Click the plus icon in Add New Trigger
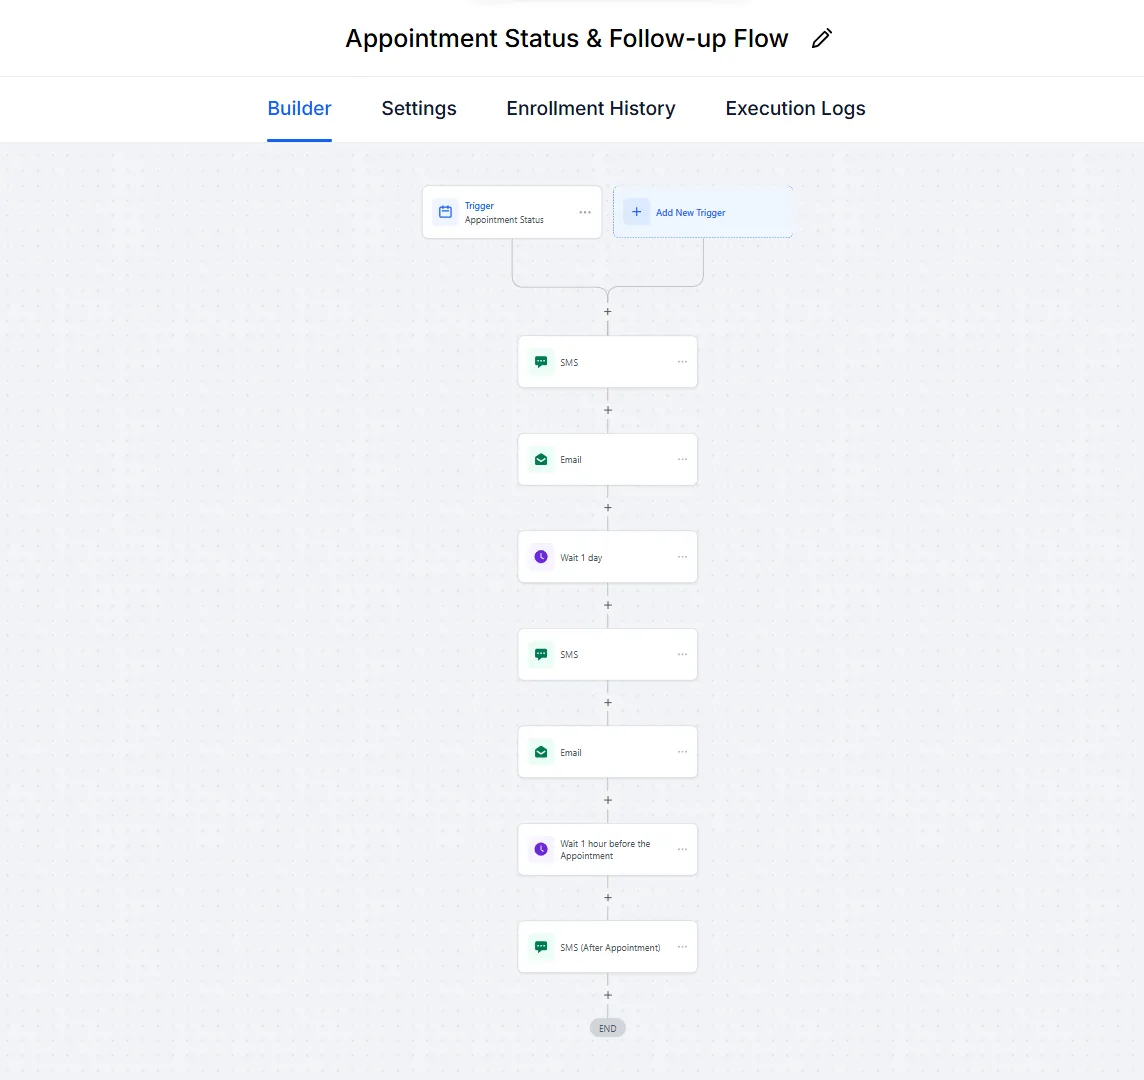 pos(636,212)
